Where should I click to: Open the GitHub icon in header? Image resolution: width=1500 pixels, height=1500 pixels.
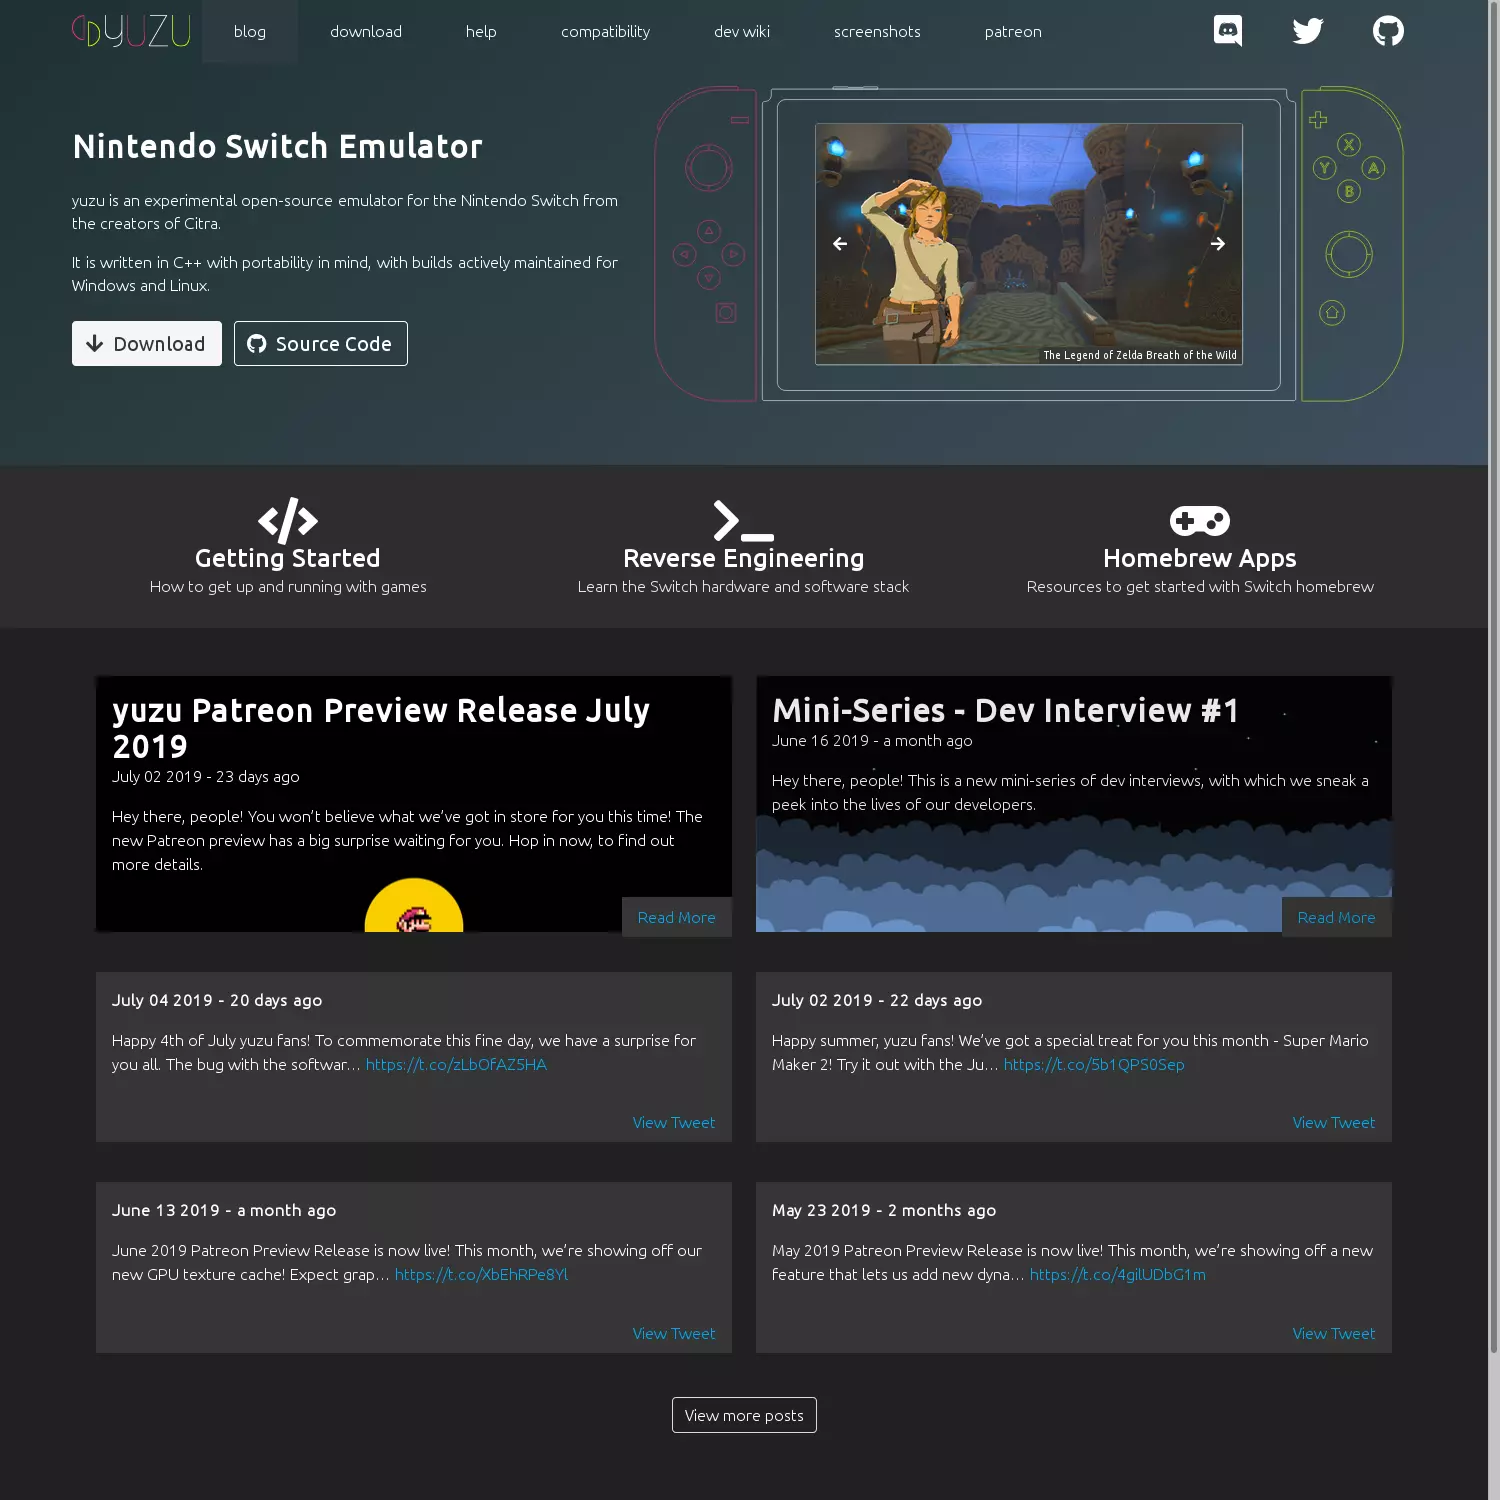(1388, 31)
